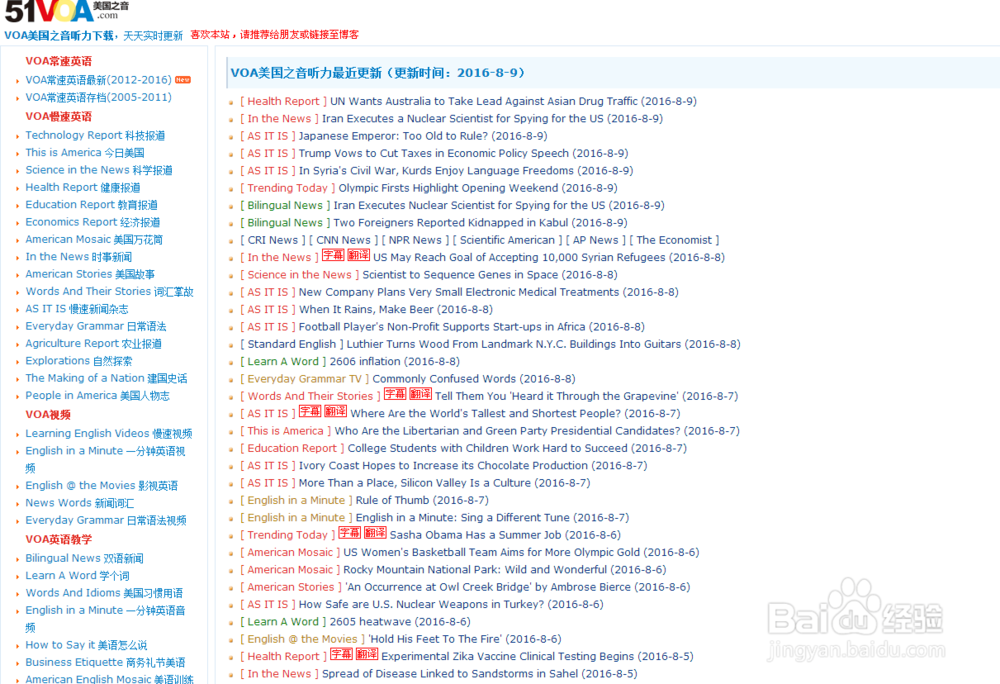Open Learning English Videos 慢速视频 link
1000x684 pixels.
point(109,433)
